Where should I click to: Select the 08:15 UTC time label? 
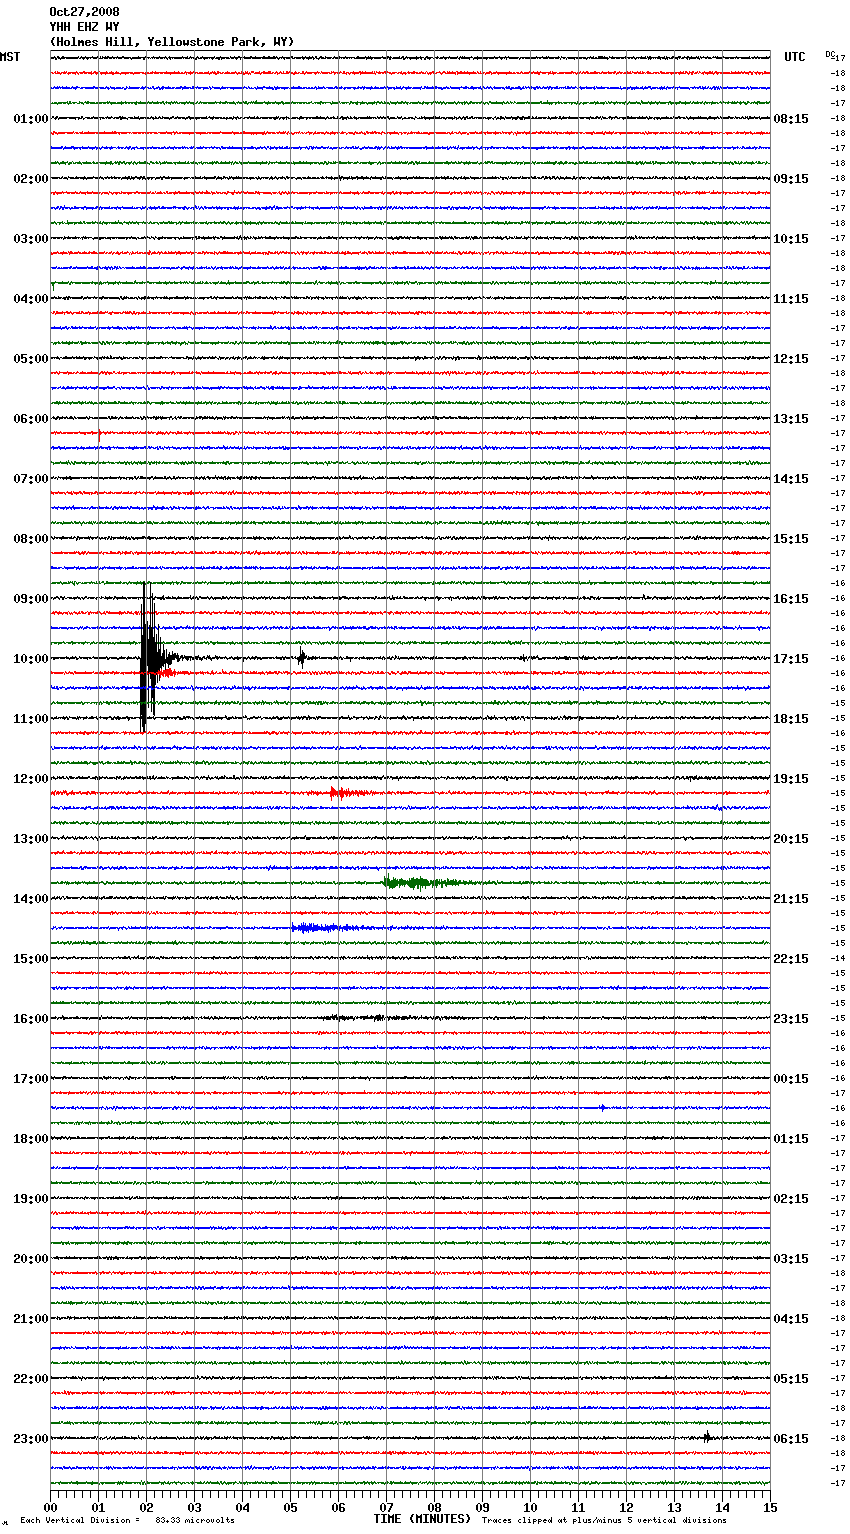pos(791,119)
